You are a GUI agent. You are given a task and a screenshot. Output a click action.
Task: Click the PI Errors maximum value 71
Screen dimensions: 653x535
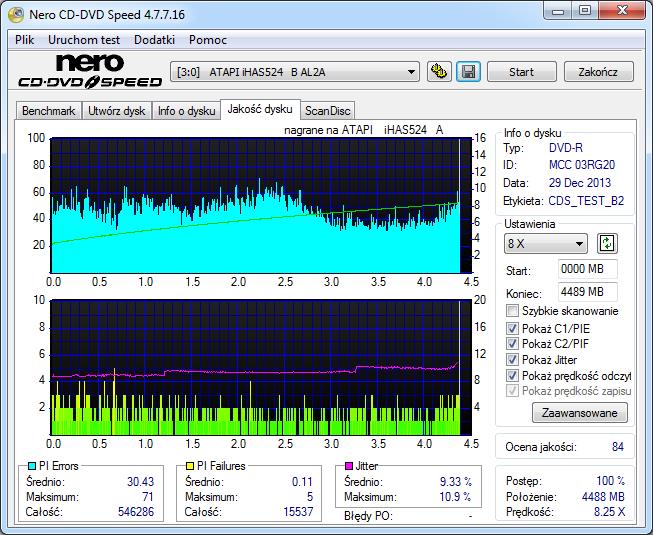[148, 497]
